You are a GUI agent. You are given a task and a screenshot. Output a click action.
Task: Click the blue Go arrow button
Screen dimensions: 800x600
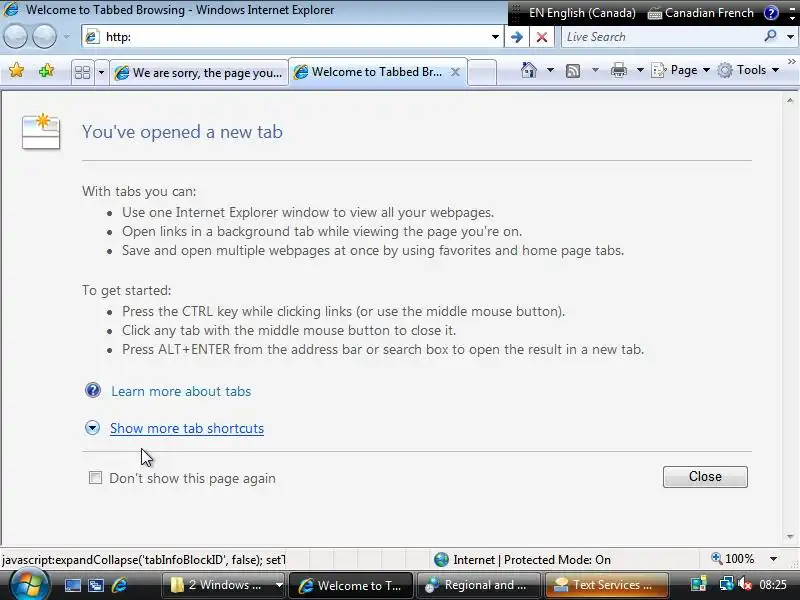click(516, 37)
